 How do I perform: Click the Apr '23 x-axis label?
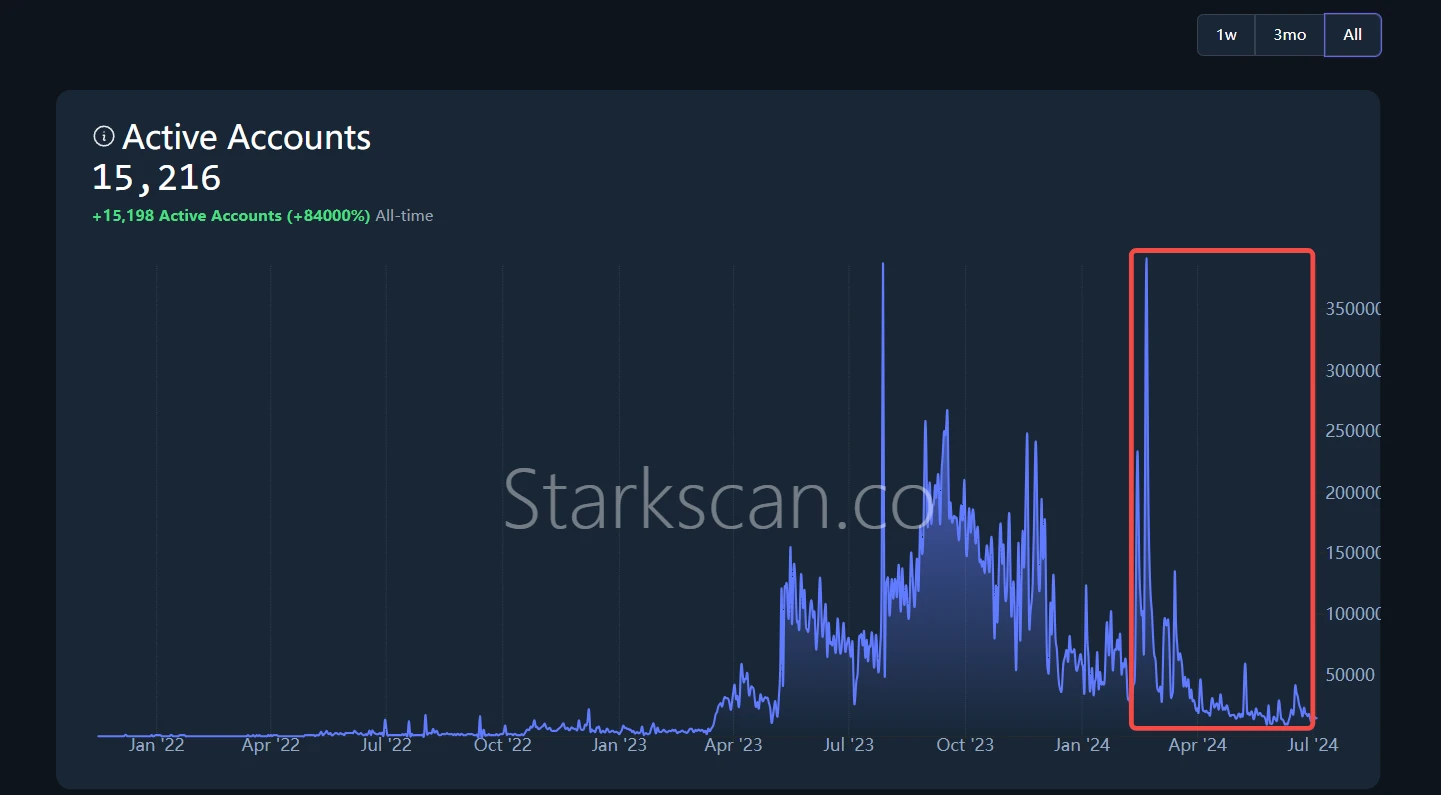pyautogui.click(x=734, y=745)
